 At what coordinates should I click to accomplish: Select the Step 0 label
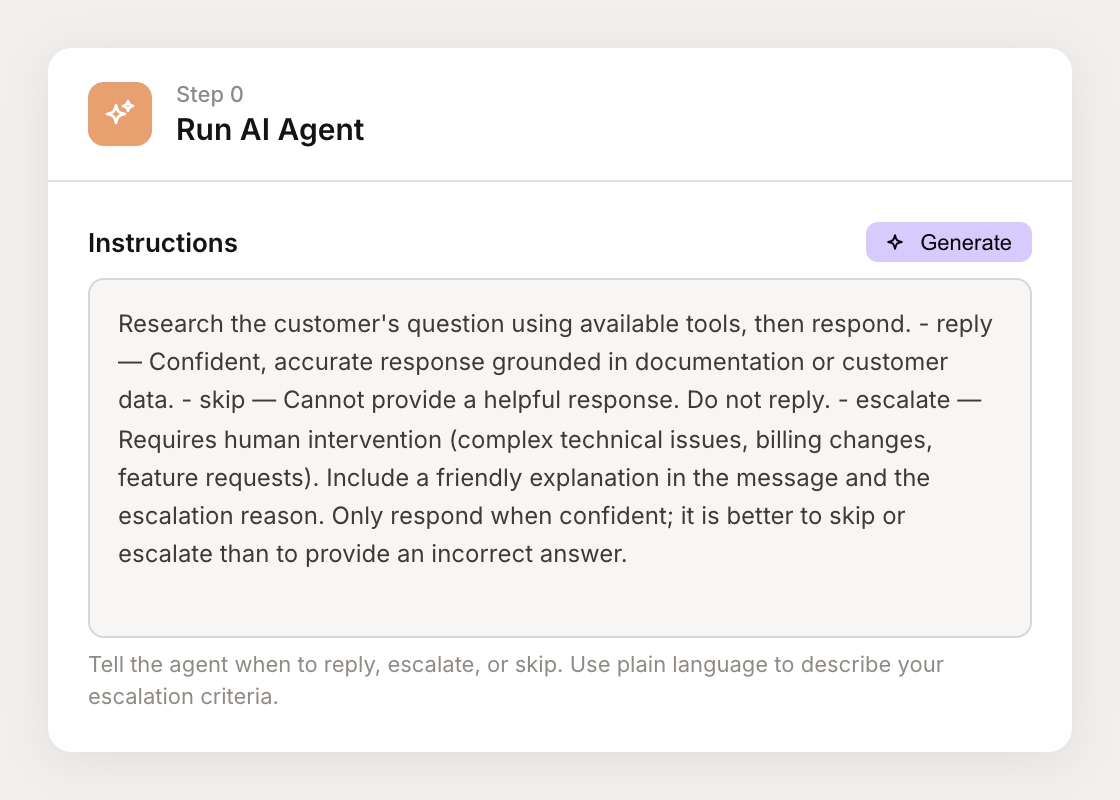coord(209,94)
